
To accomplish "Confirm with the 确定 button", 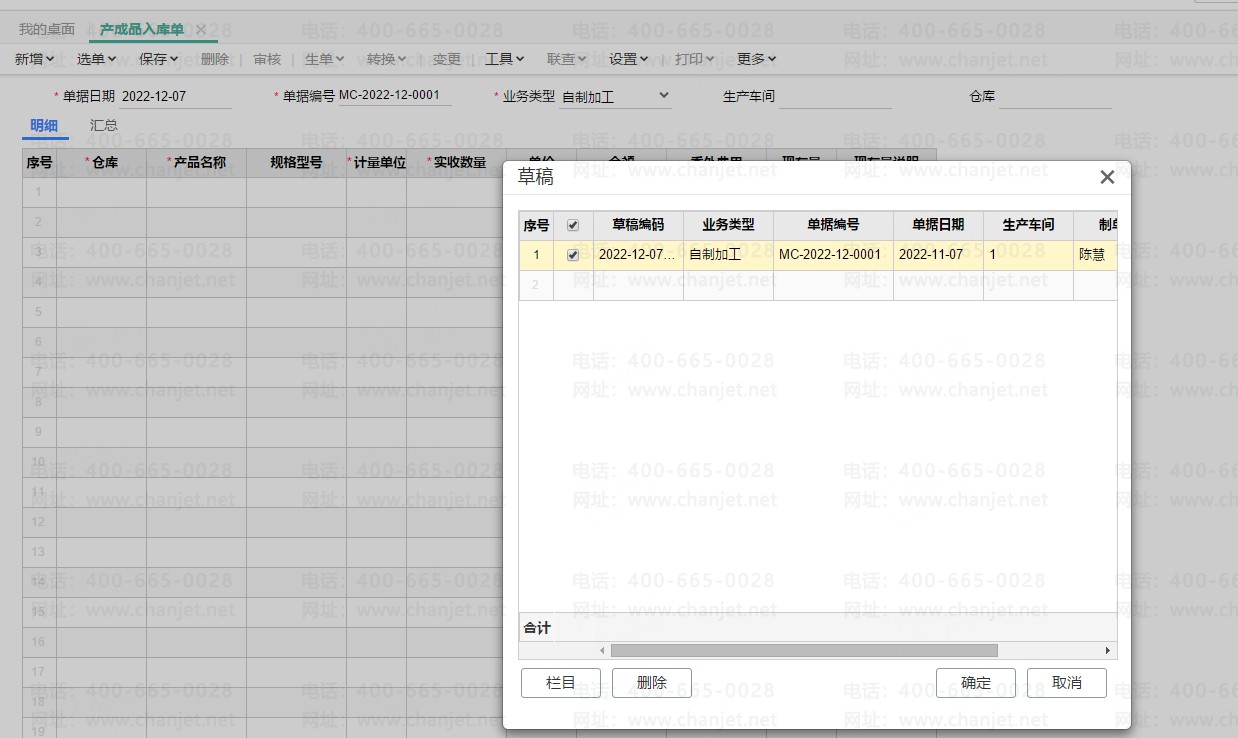I will coord(976,683).
